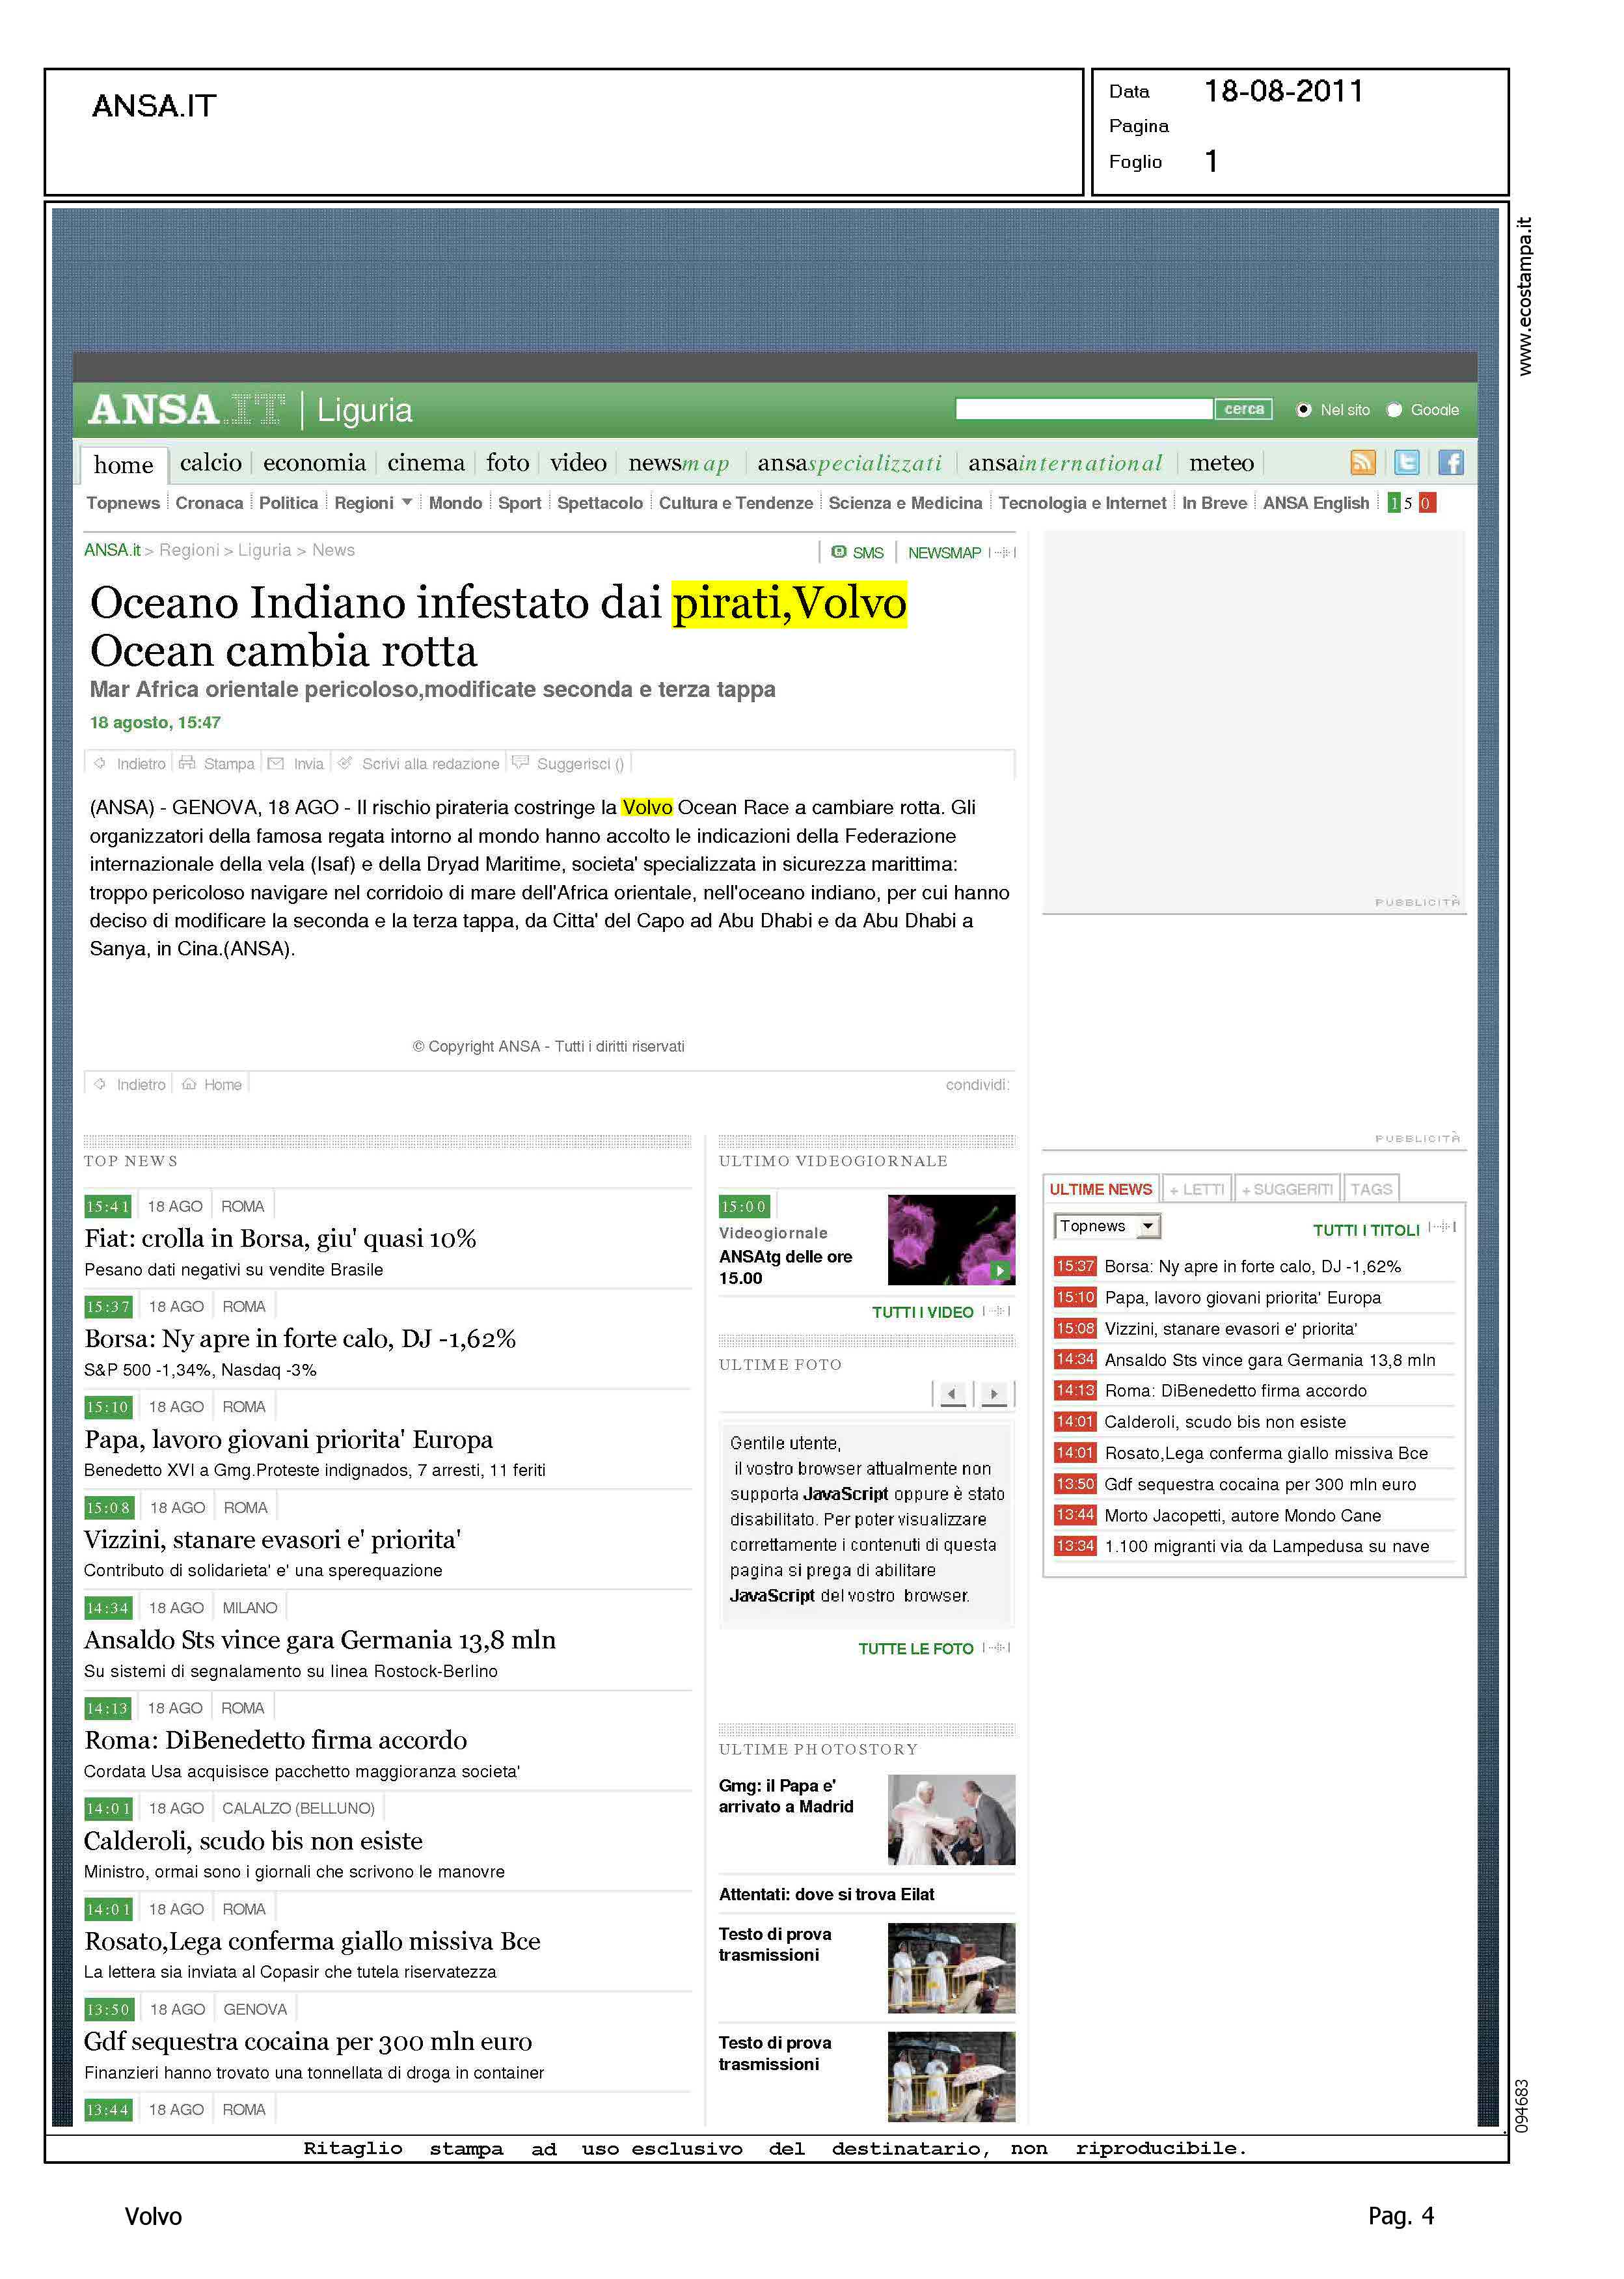1624x2279 pixels.
Task: Open the Papa a Madrid photostory thumbnail
Action: click(x=951, y=1820)
